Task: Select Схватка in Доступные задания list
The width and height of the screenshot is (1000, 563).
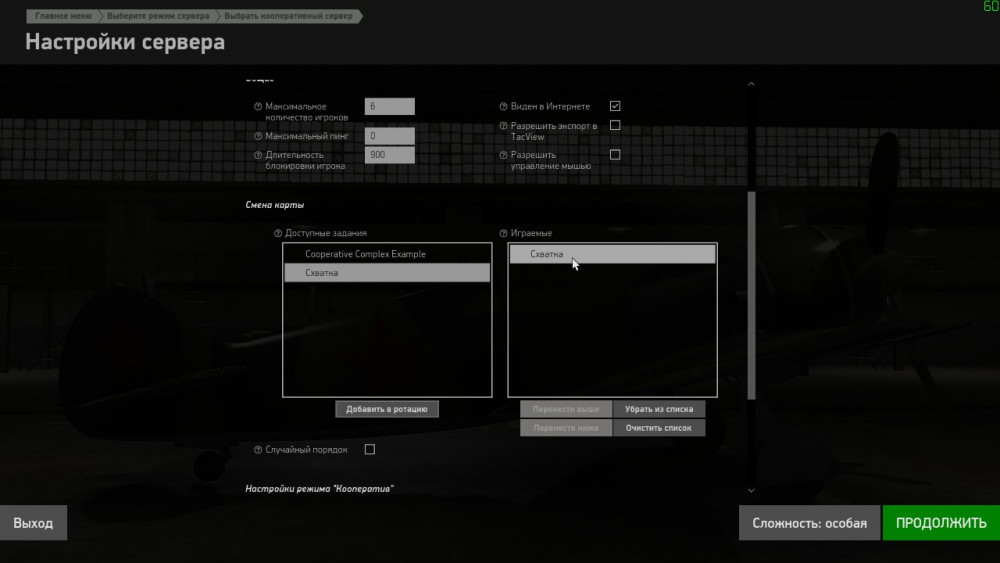Action: point(387,273)
